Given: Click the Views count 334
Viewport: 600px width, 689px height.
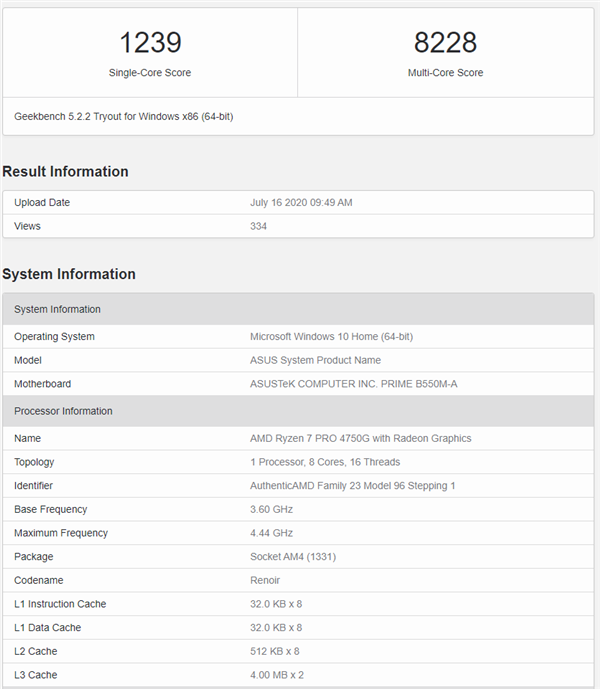Looking at the screenshot, I should (x=258, y=226).
